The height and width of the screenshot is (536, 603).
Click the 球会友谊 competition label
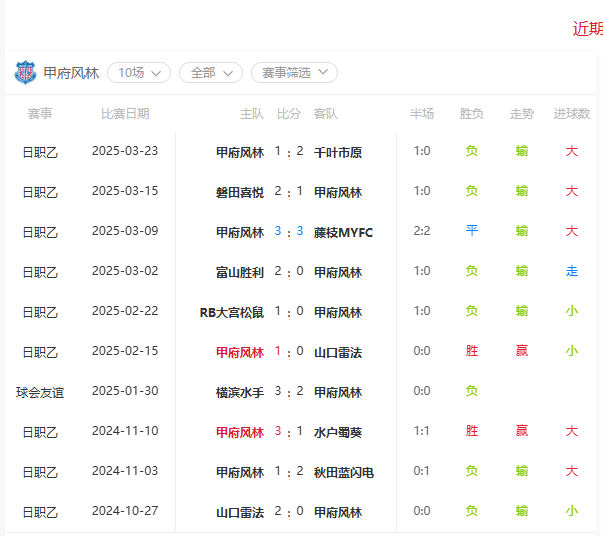tap(40, 393)
